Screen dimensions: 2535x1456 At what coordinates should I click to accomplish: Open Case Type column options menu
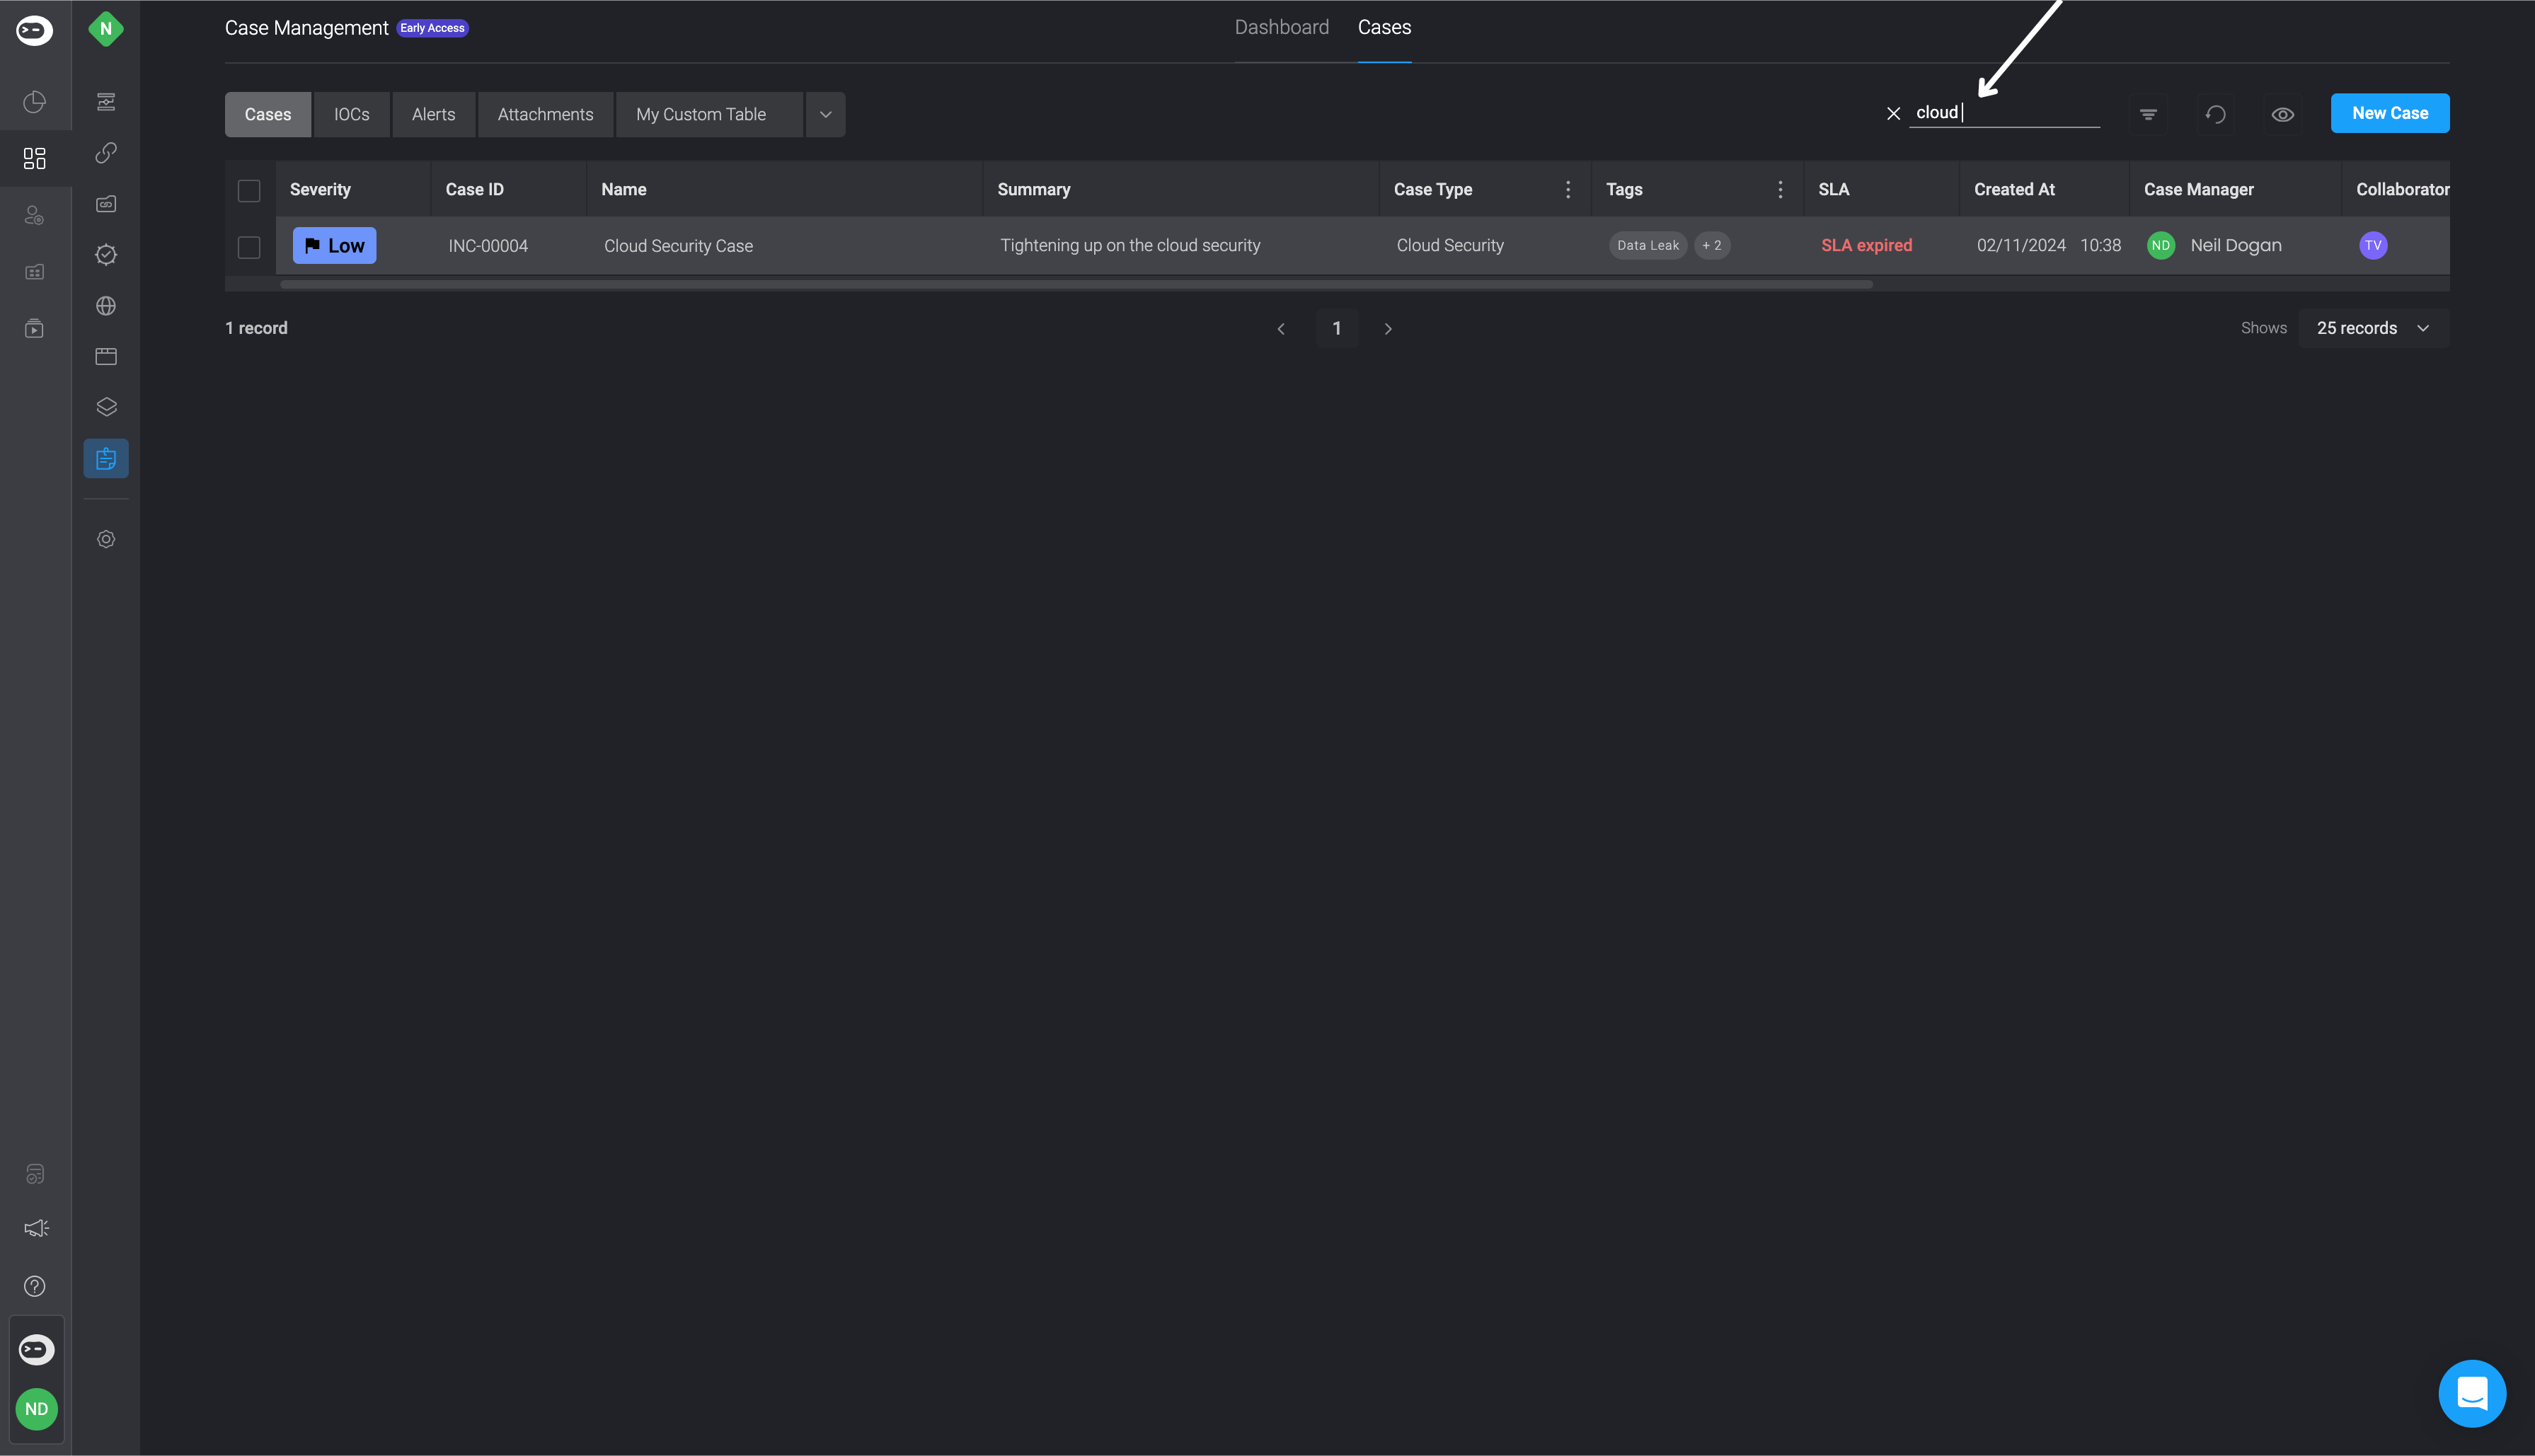coord(1567,189)
